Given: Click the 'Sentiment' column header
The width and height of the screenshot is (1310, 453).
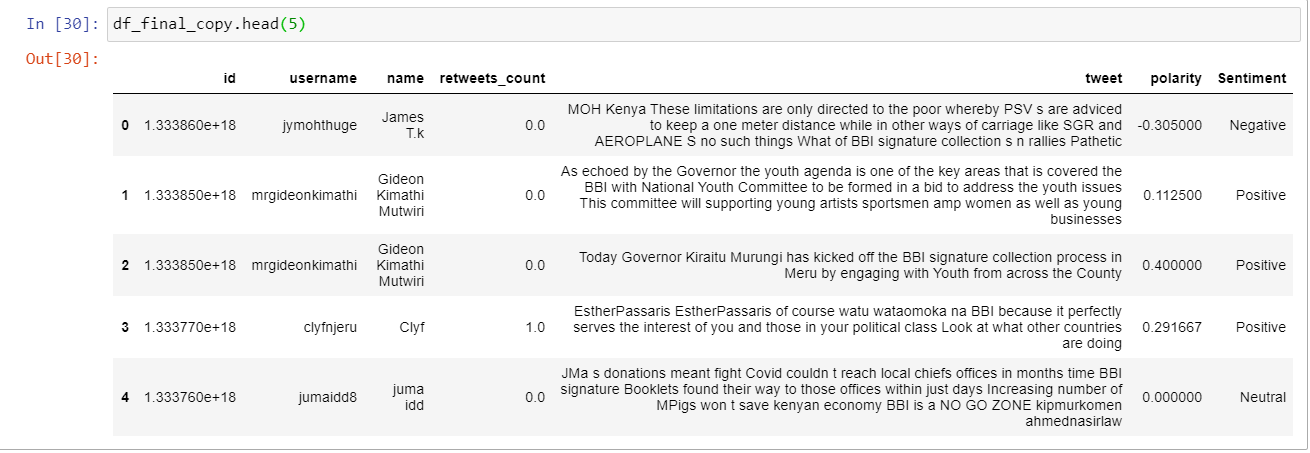Looking at the screenshot, I should tap(1251, 78).
